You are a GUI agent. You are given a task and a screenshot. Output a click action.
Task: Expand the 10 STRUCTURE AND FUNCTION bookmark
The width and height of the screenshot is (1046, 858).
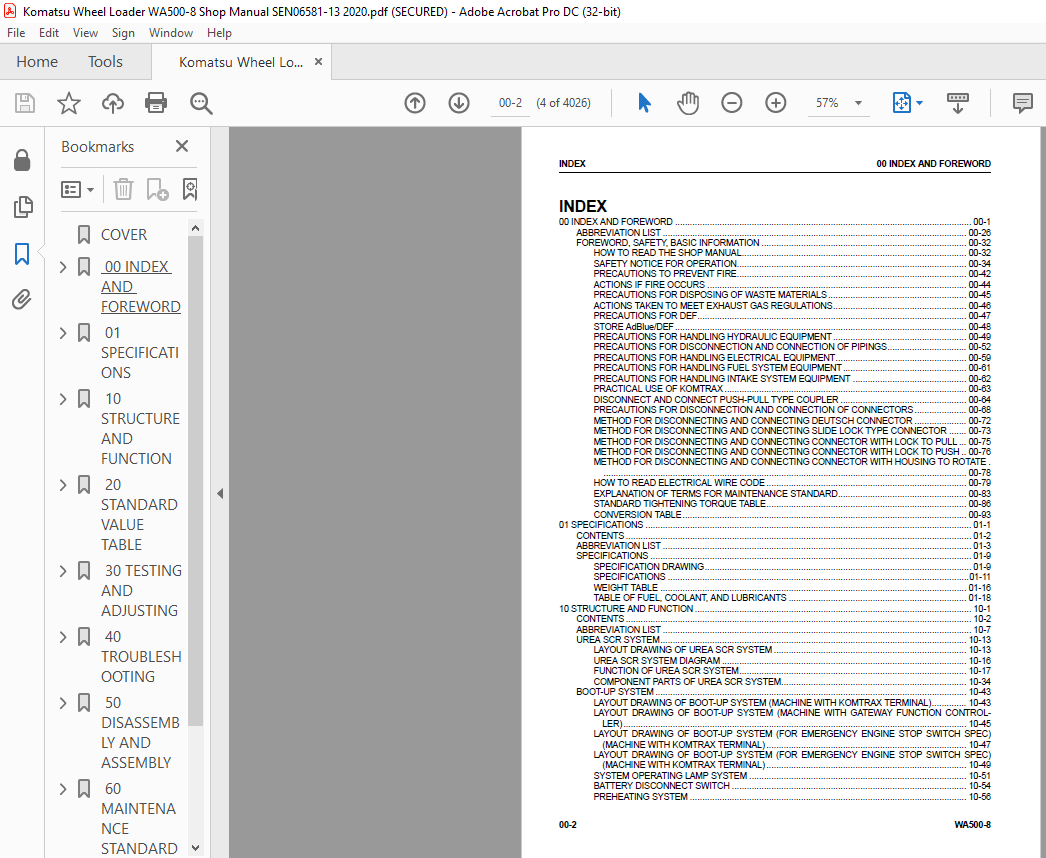click(x=63, y=399)
